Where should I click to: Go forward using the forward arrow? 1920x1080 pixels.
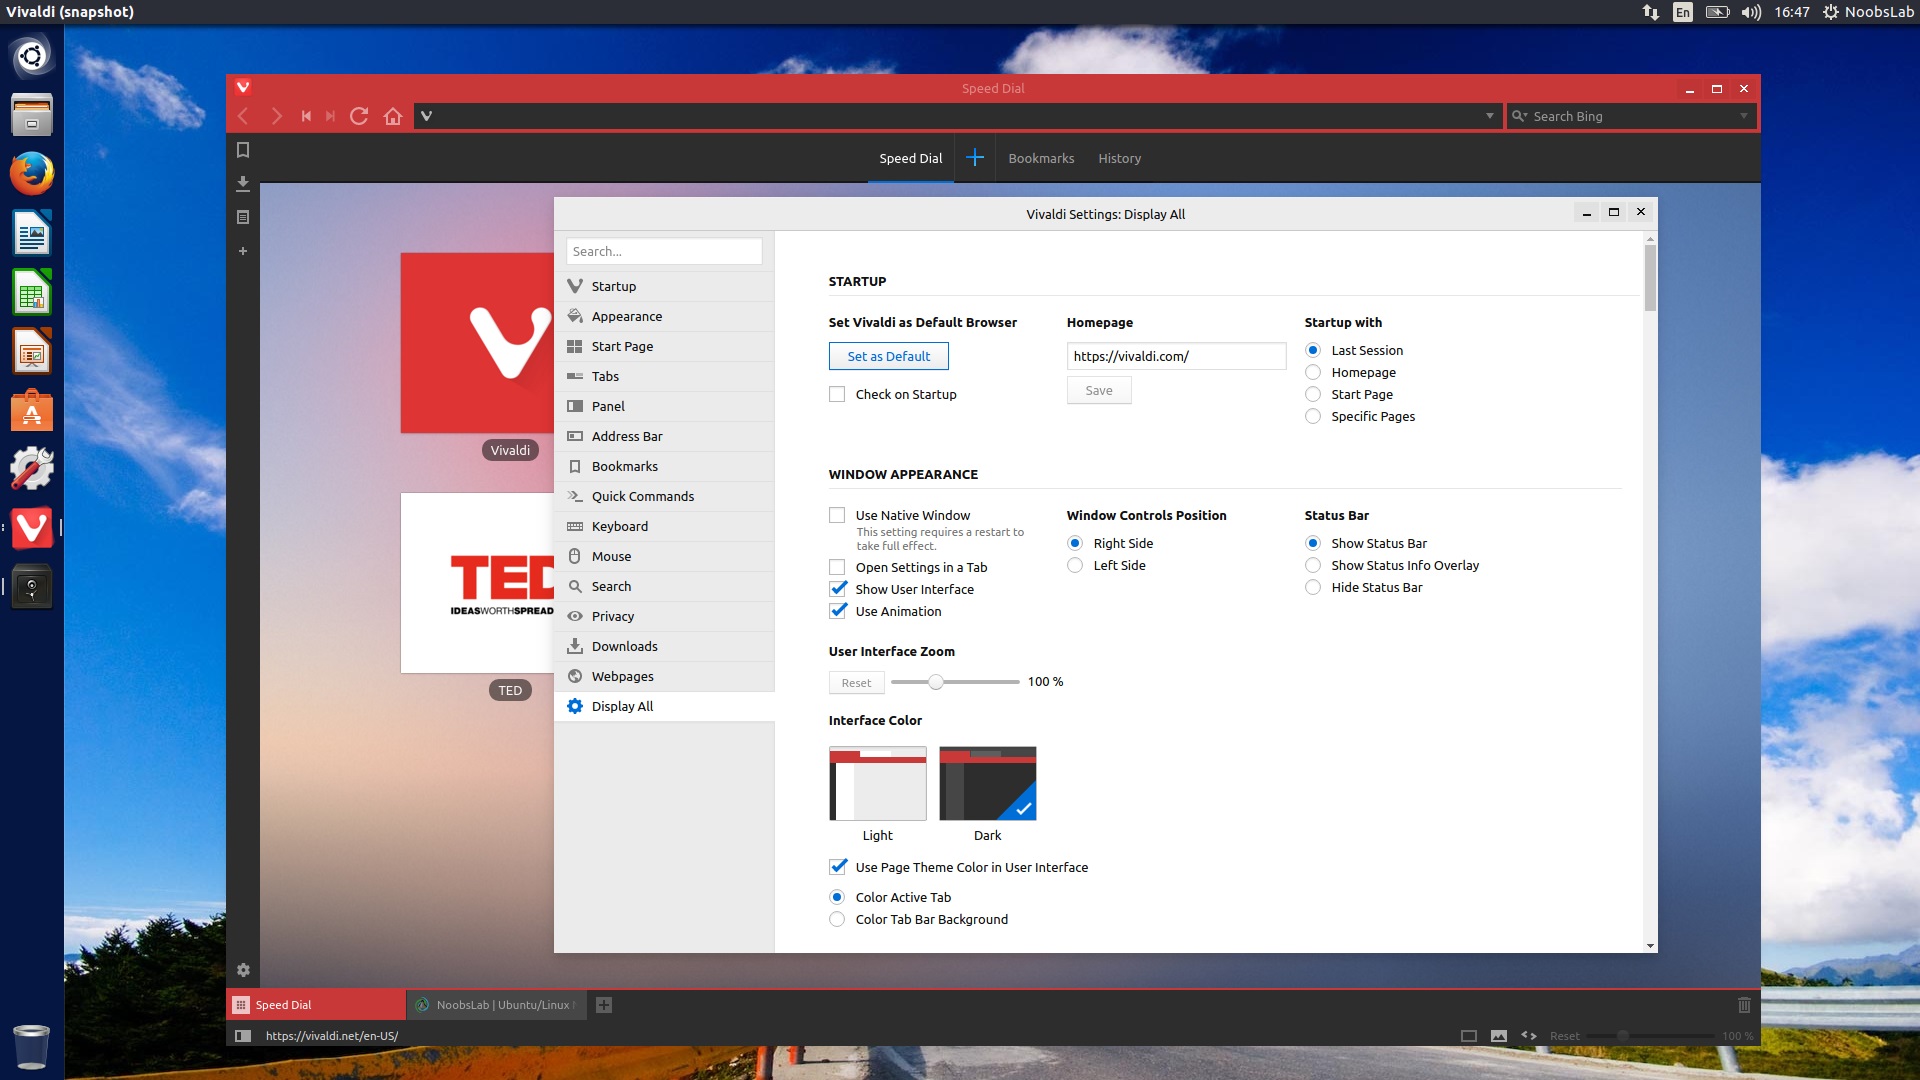(276, 116)
